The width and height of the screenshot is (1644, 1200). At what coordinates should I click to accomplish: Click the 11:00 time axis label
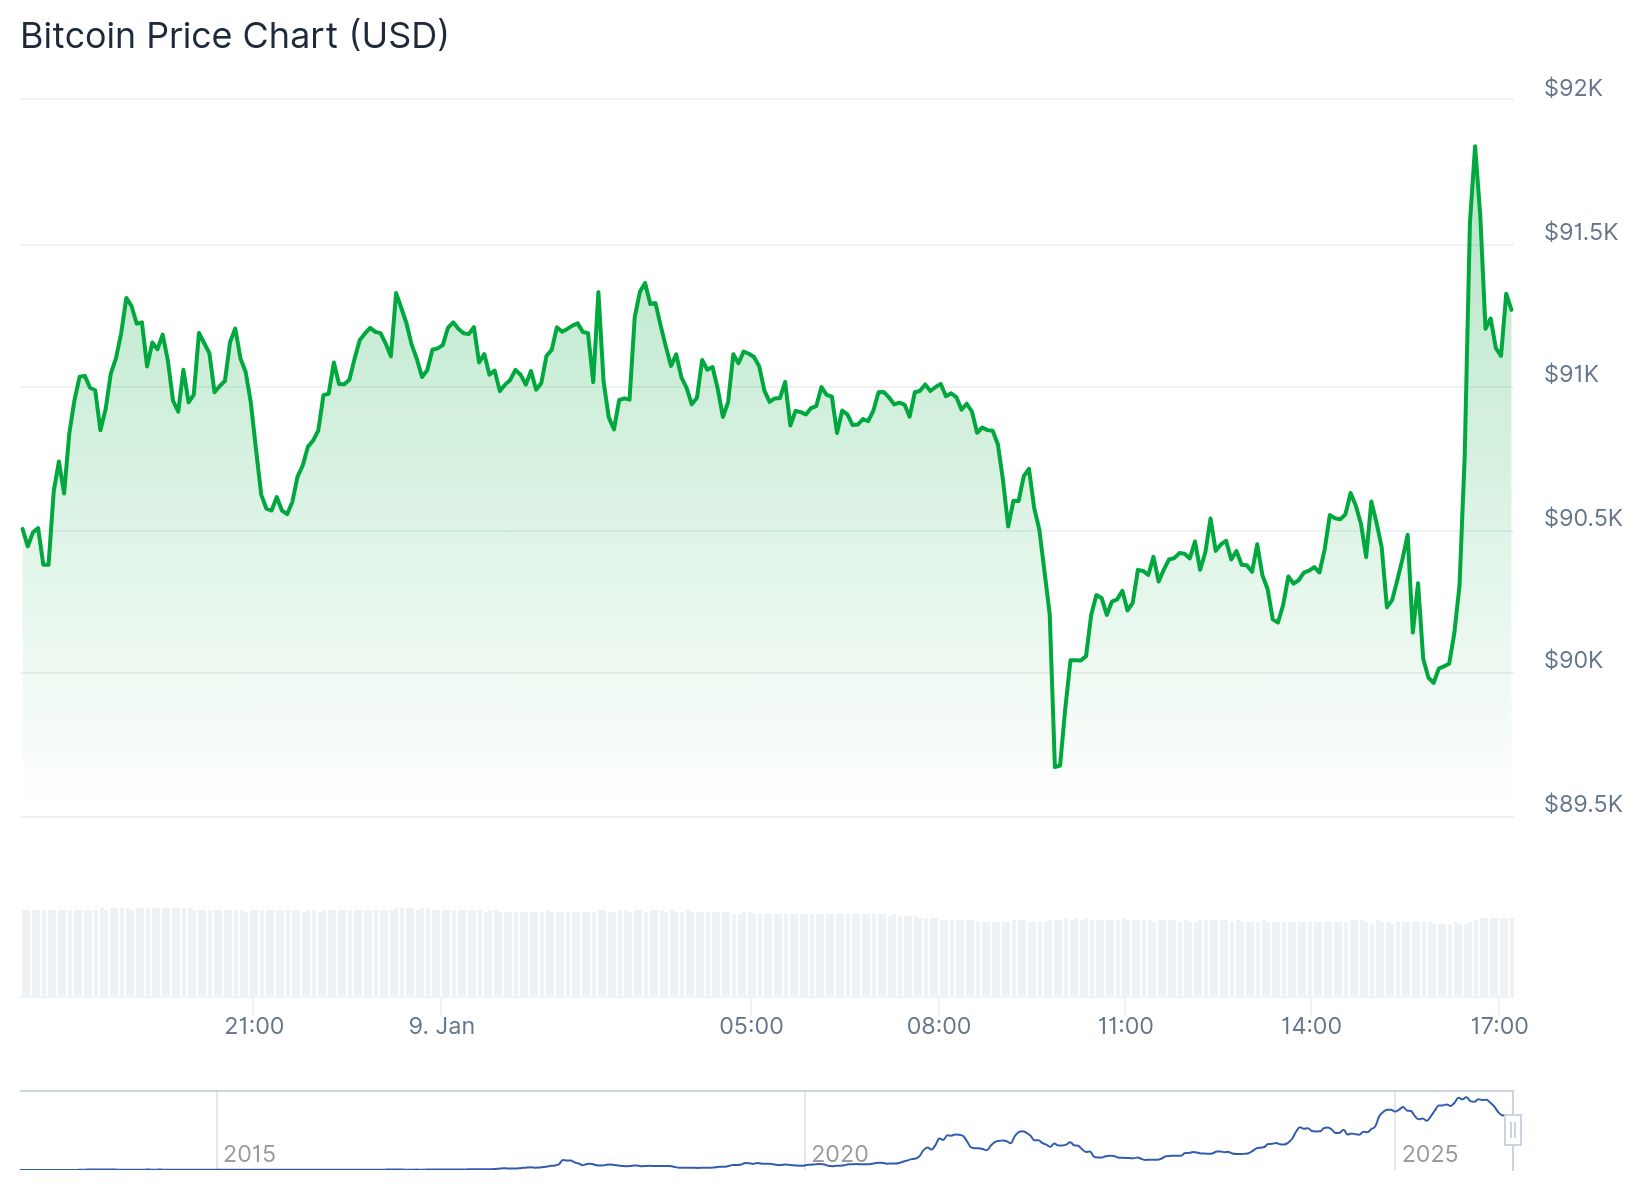point(1125,1026)
